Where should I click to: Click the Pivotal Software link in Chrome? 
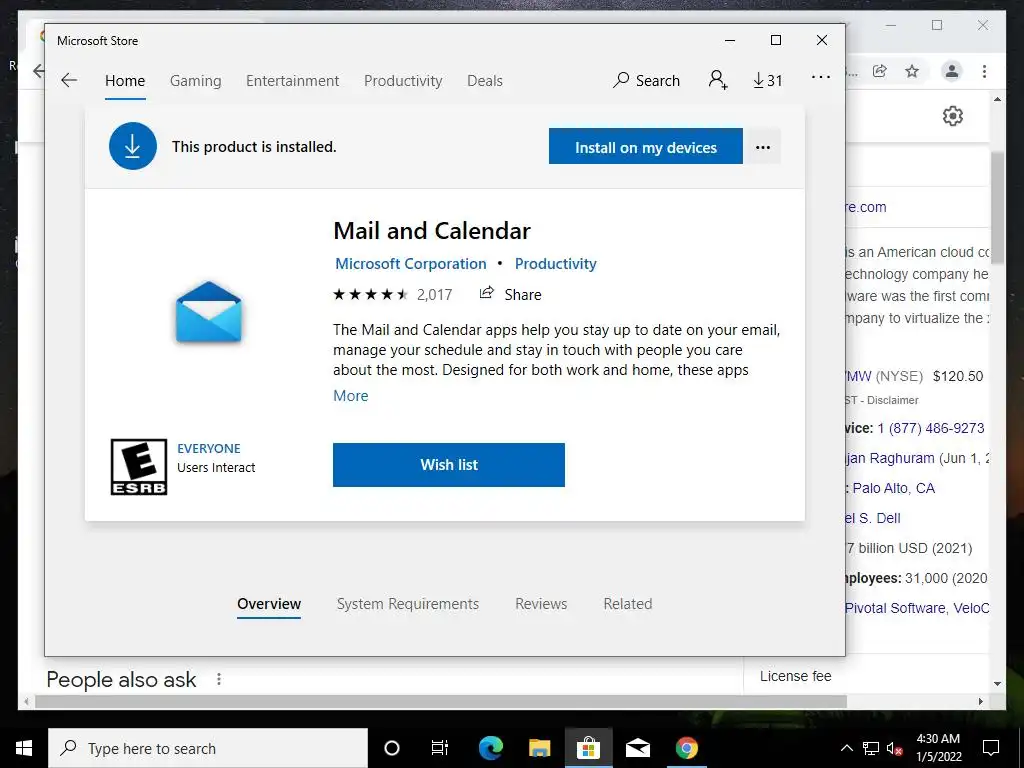pyautogui.click(x=895, y=608)
